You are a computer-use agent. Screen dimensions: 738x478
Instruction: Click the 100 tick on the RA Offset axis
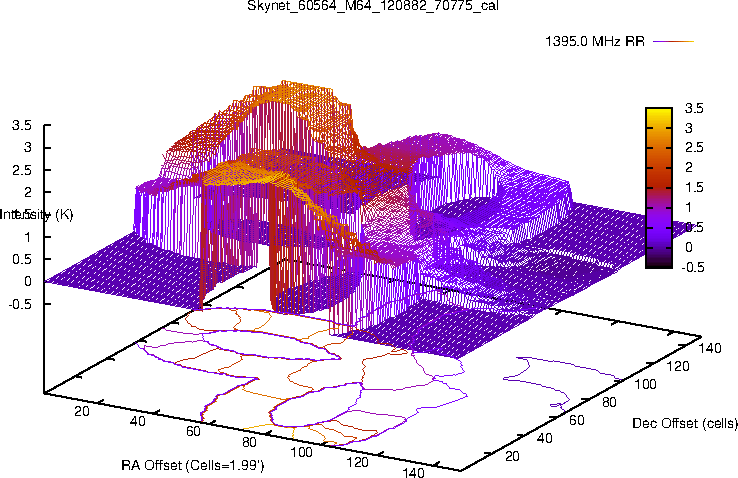click(301, 452)
